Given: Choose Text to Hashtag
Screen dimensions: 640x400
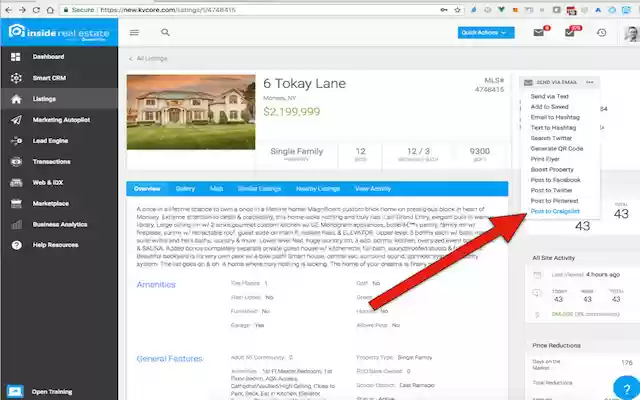Looking at the screenshot, I should 553,128.
